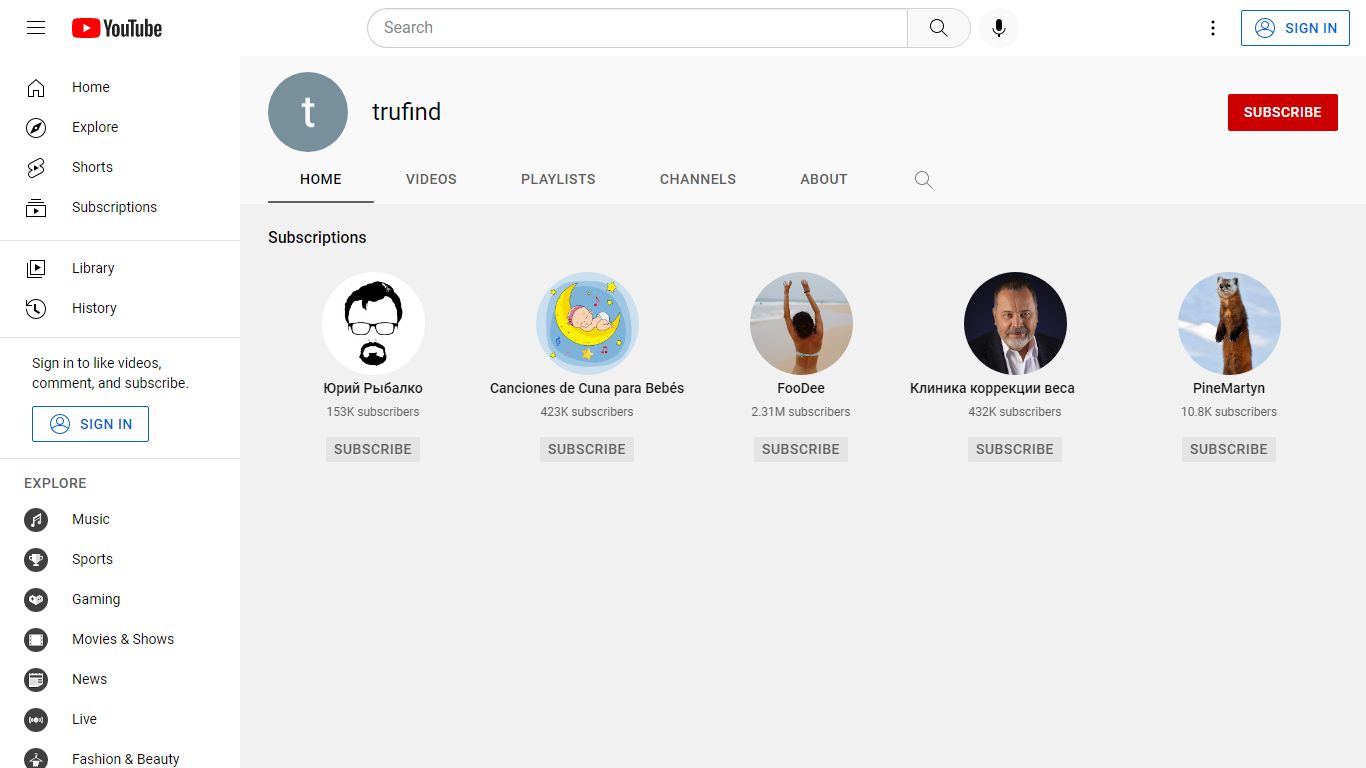Open Клиника коррекции веса avatar
This screenshot has width=1366, height=768.
(x=1015, y=324)
